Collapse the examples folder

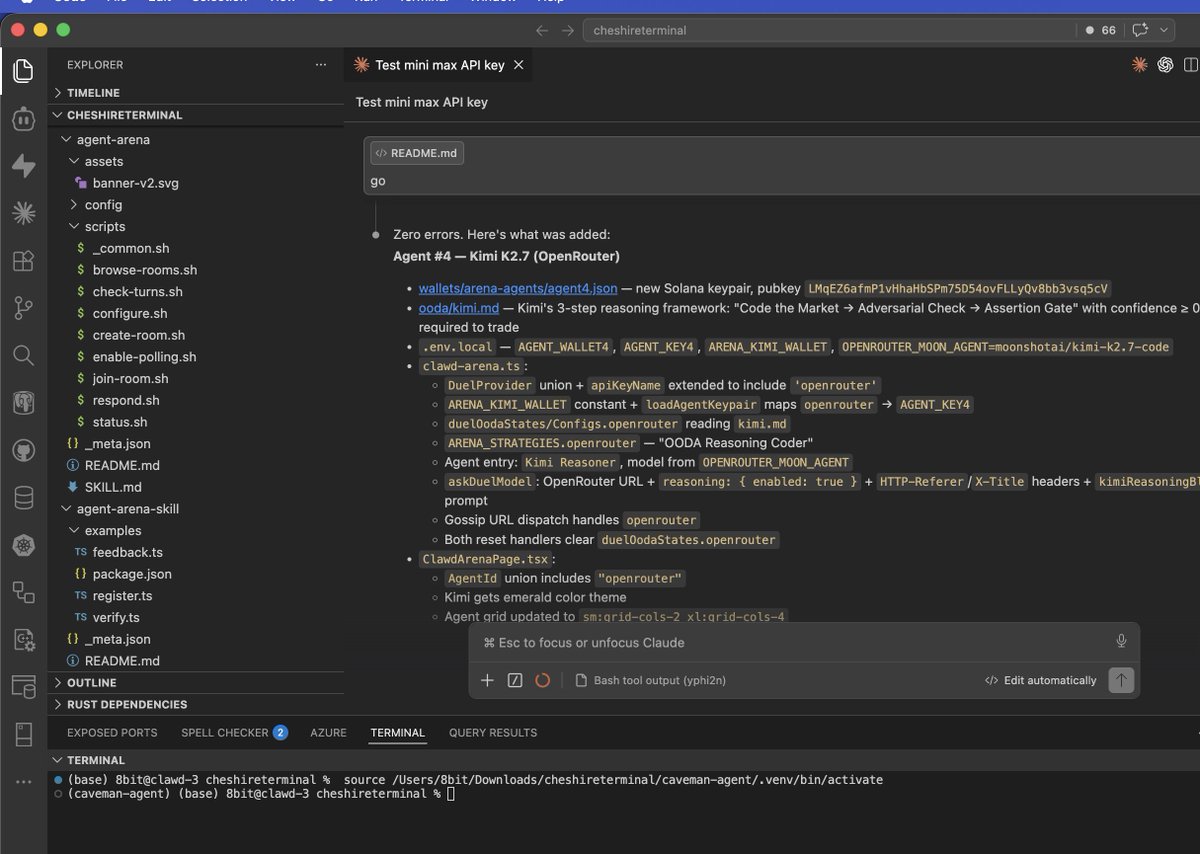tap(196, 531)
